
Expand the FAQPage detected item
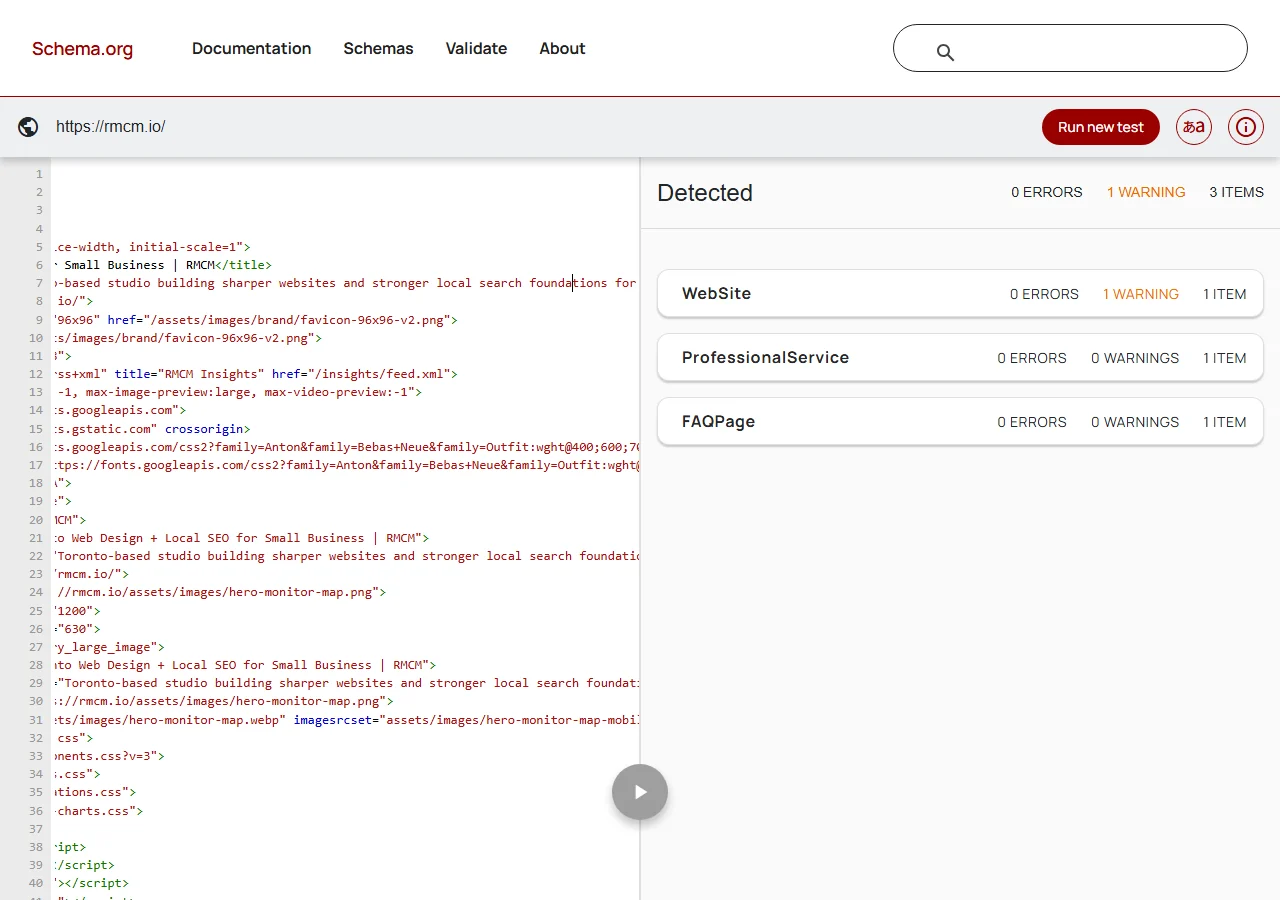click(960, 422)
